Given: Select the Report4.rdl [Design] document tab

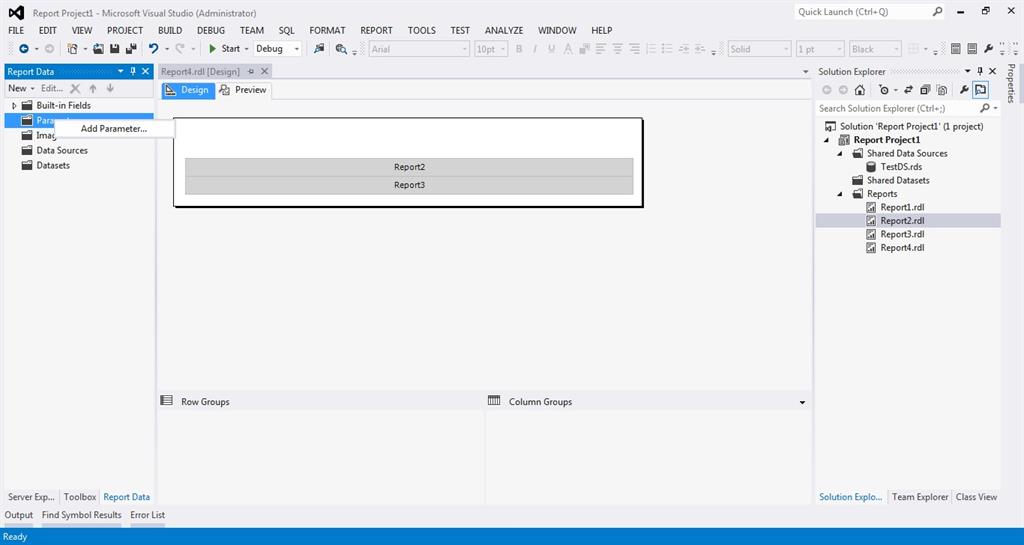Looking at the screenshot, I should point(200,71).
